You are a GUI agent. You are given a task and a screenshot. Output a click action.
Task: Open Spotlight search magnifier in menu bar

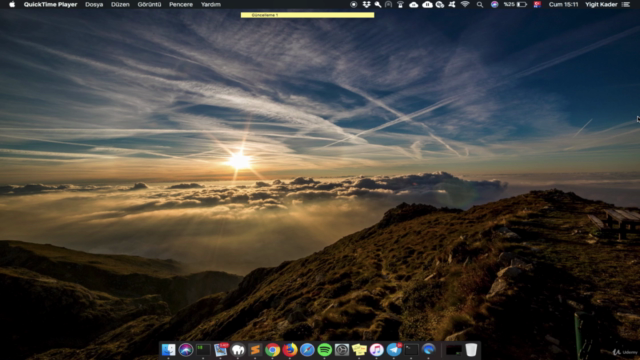(480, 4)
